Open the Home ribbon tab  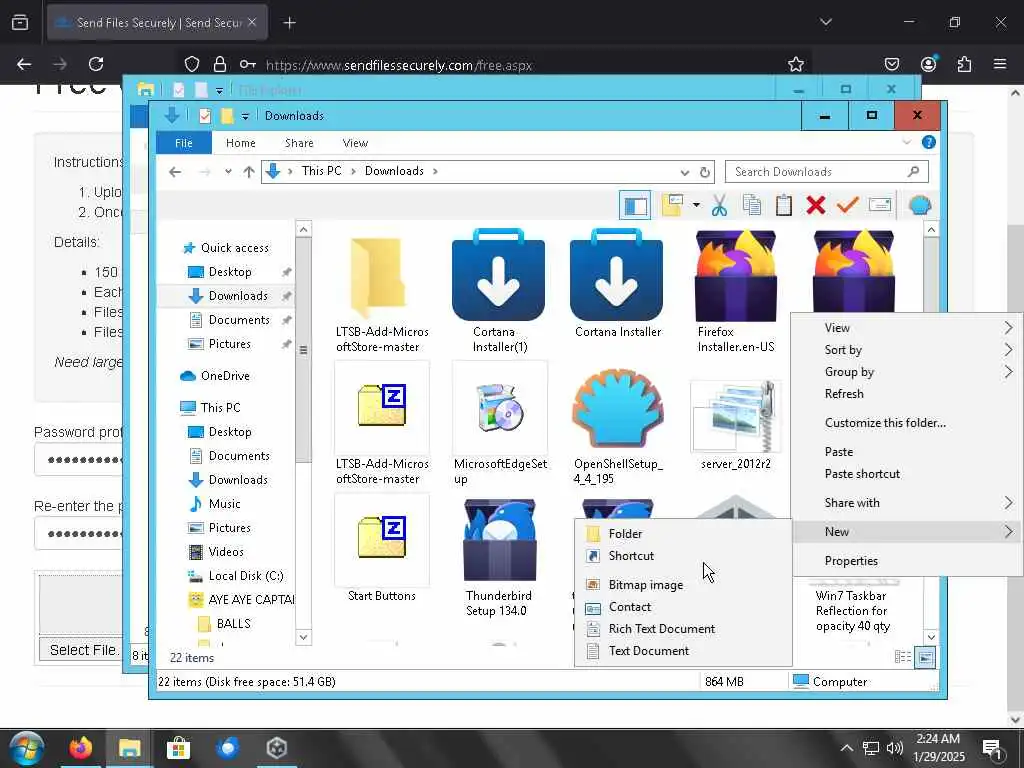[x=240, y=143]
